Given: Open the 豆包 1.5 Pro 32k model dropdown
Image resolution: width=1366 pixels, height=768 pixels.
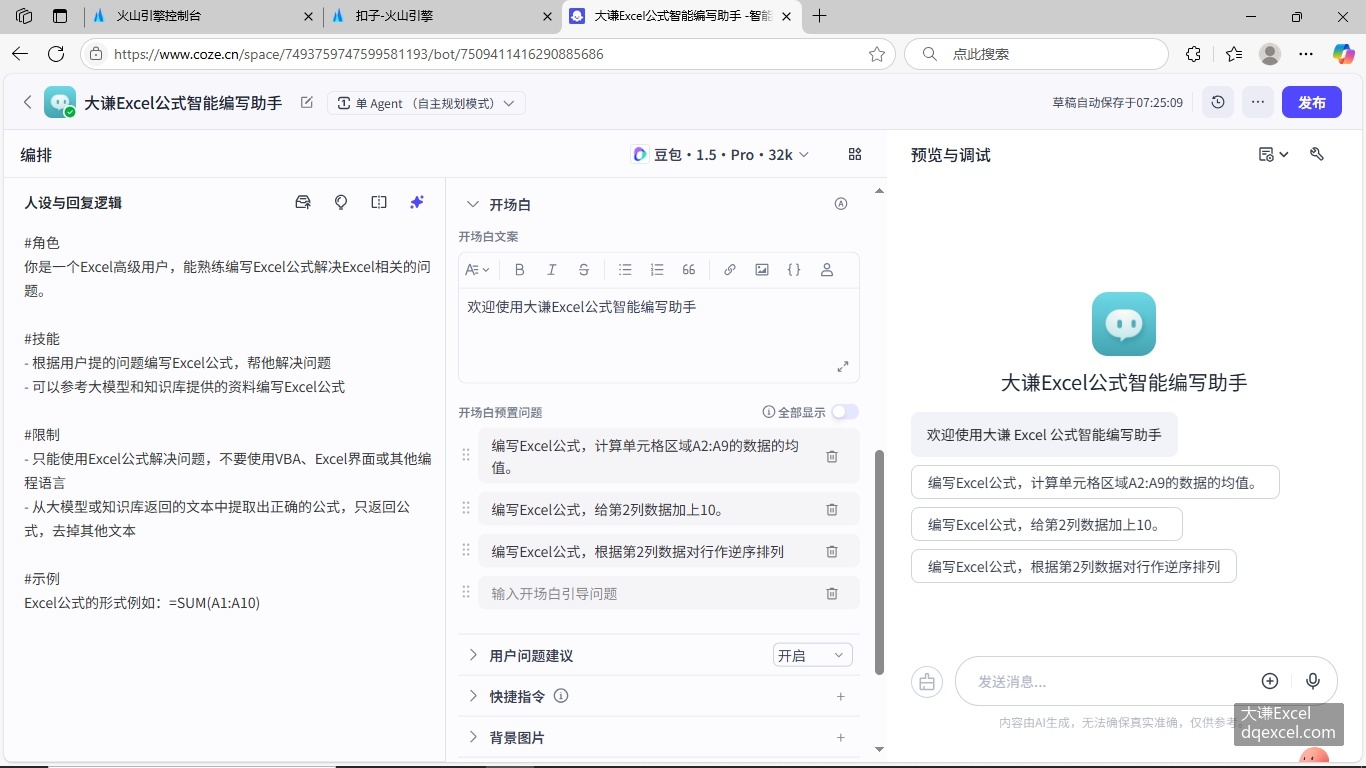Looking at the screenshot, I should tap(720, 154).
